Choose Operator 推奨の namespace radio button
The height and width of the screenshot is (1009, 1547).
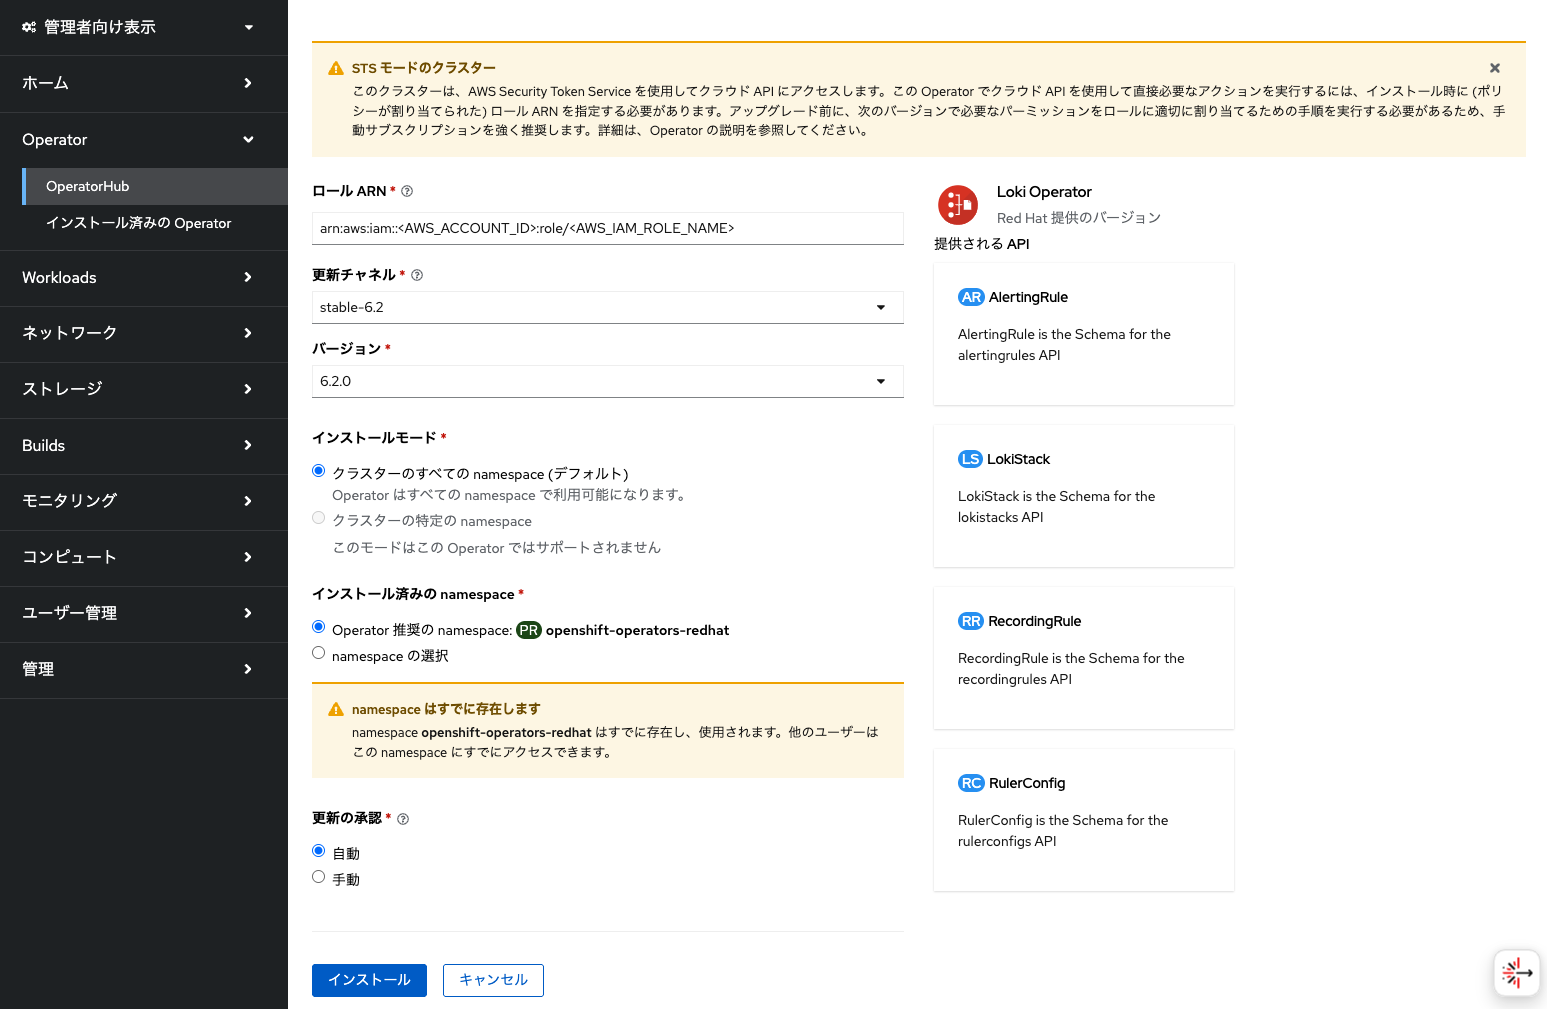click(x=319, y=626)
